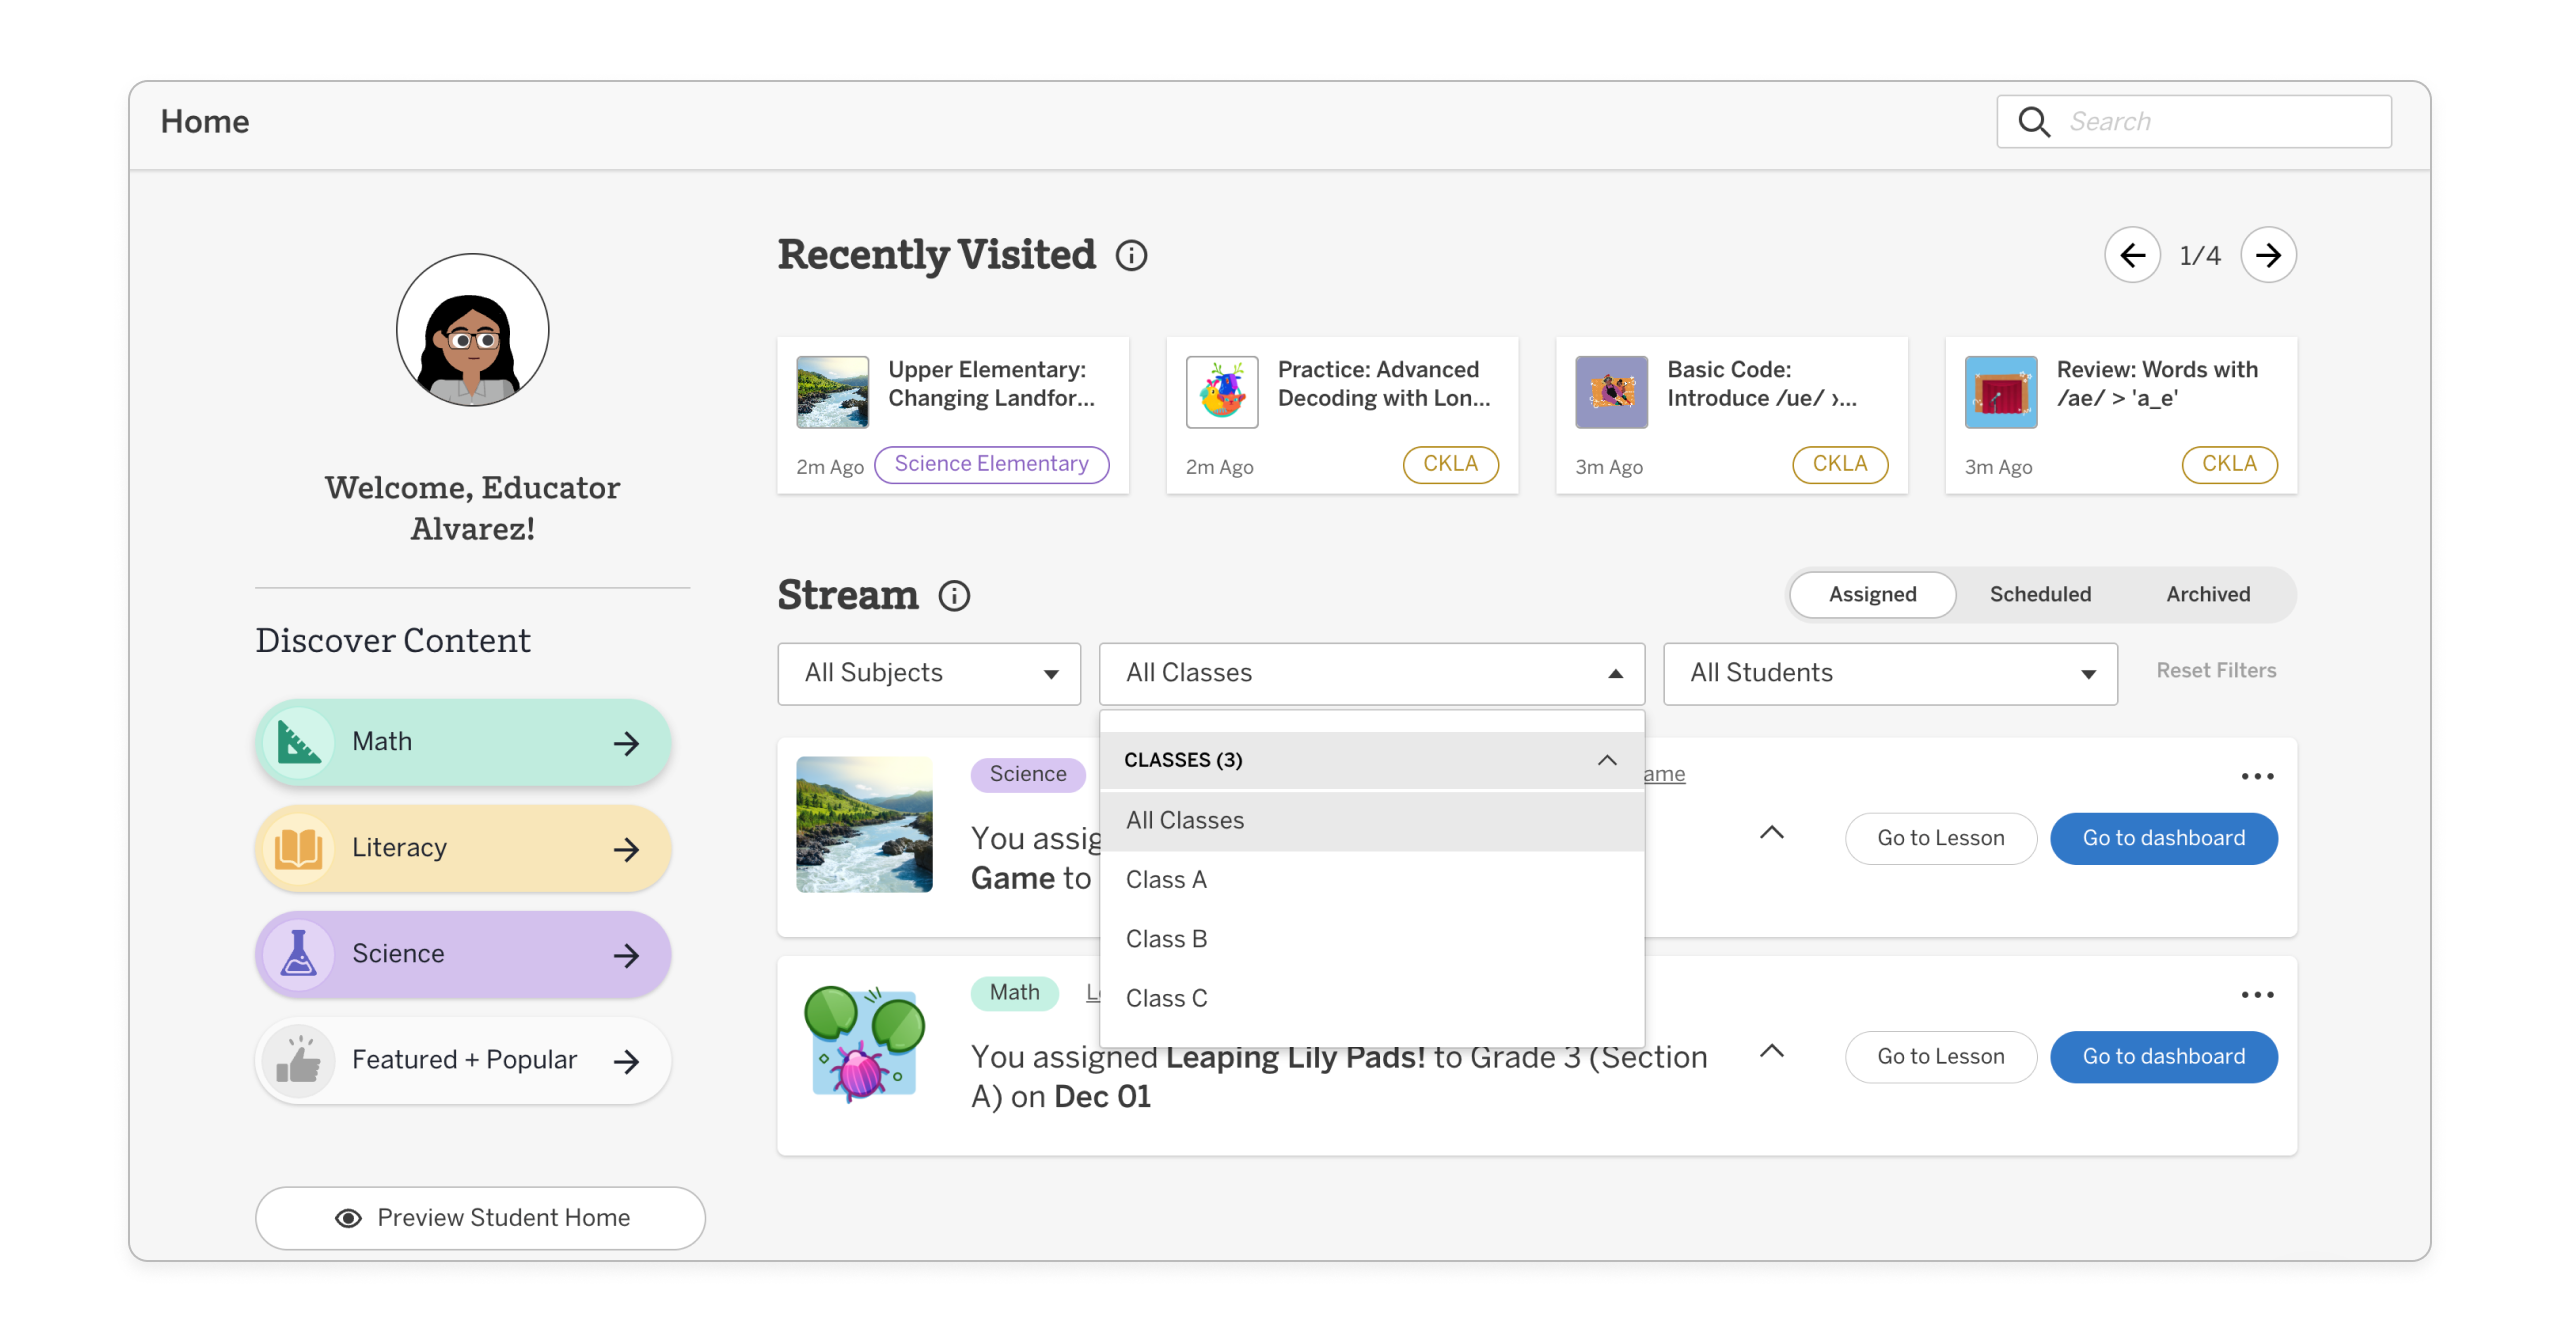
Task: Open the Science discover content pill
Action: [x=462, y=954]
